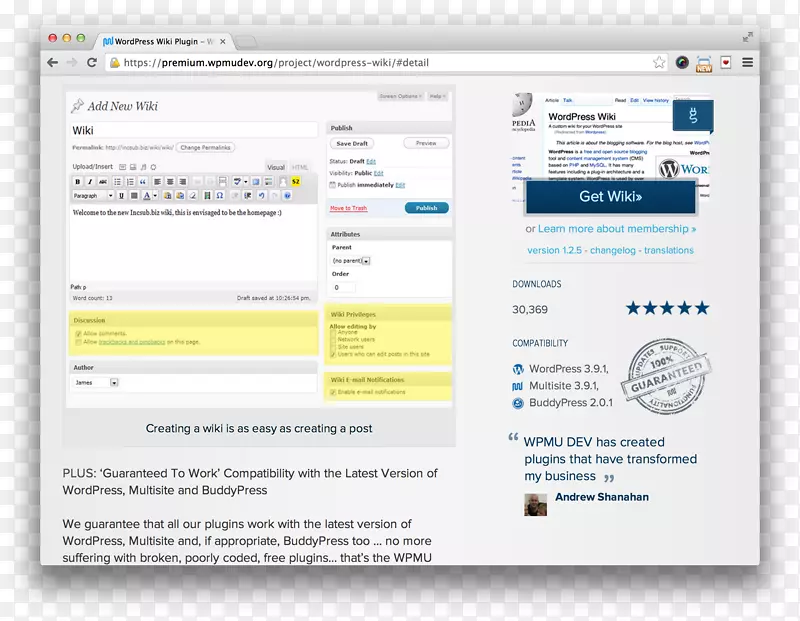
Task: Select the WordPress Wiki Plugin browser tab
Action: click(162, 41)
